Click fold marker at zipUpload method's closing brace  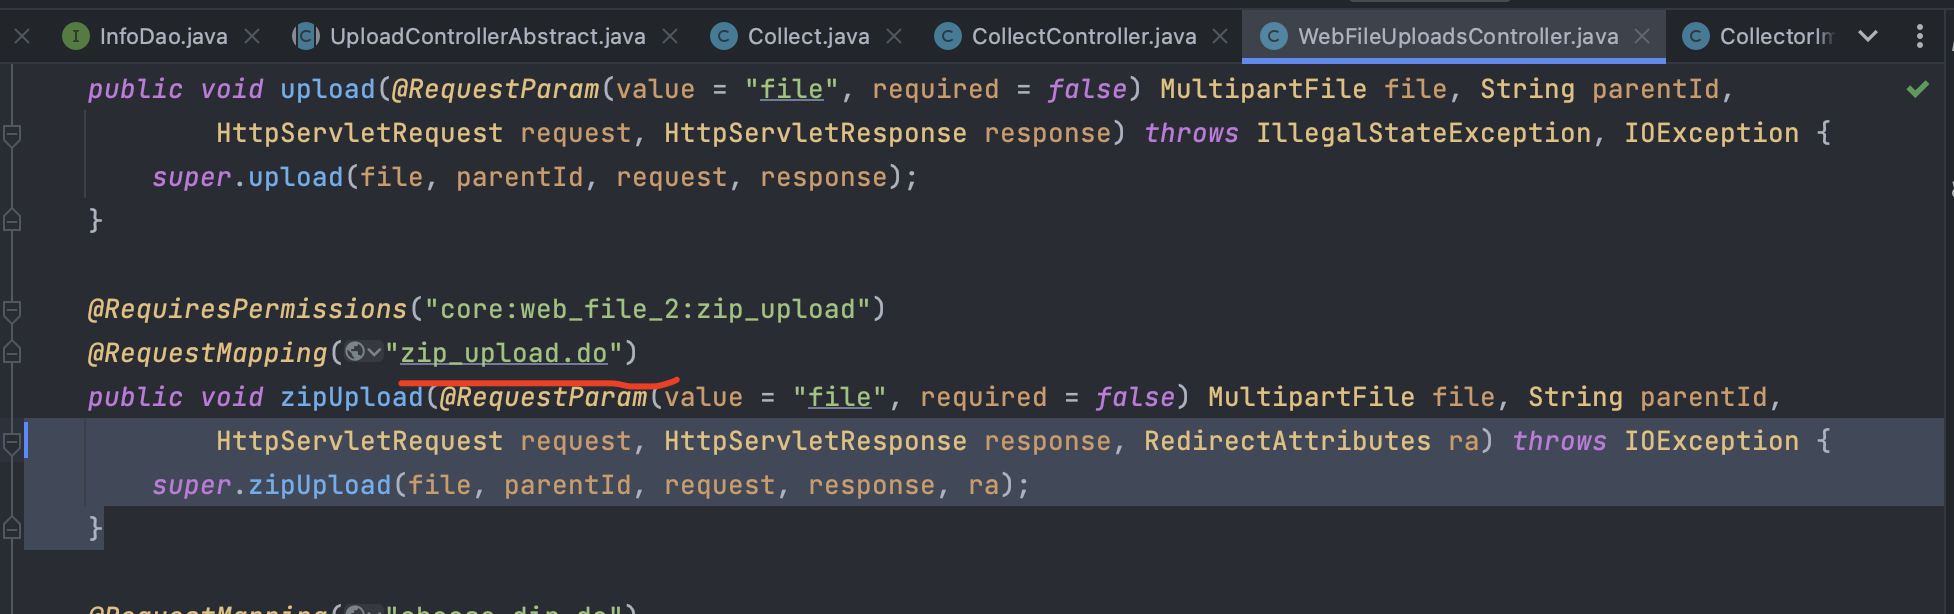tap(12, 528)
